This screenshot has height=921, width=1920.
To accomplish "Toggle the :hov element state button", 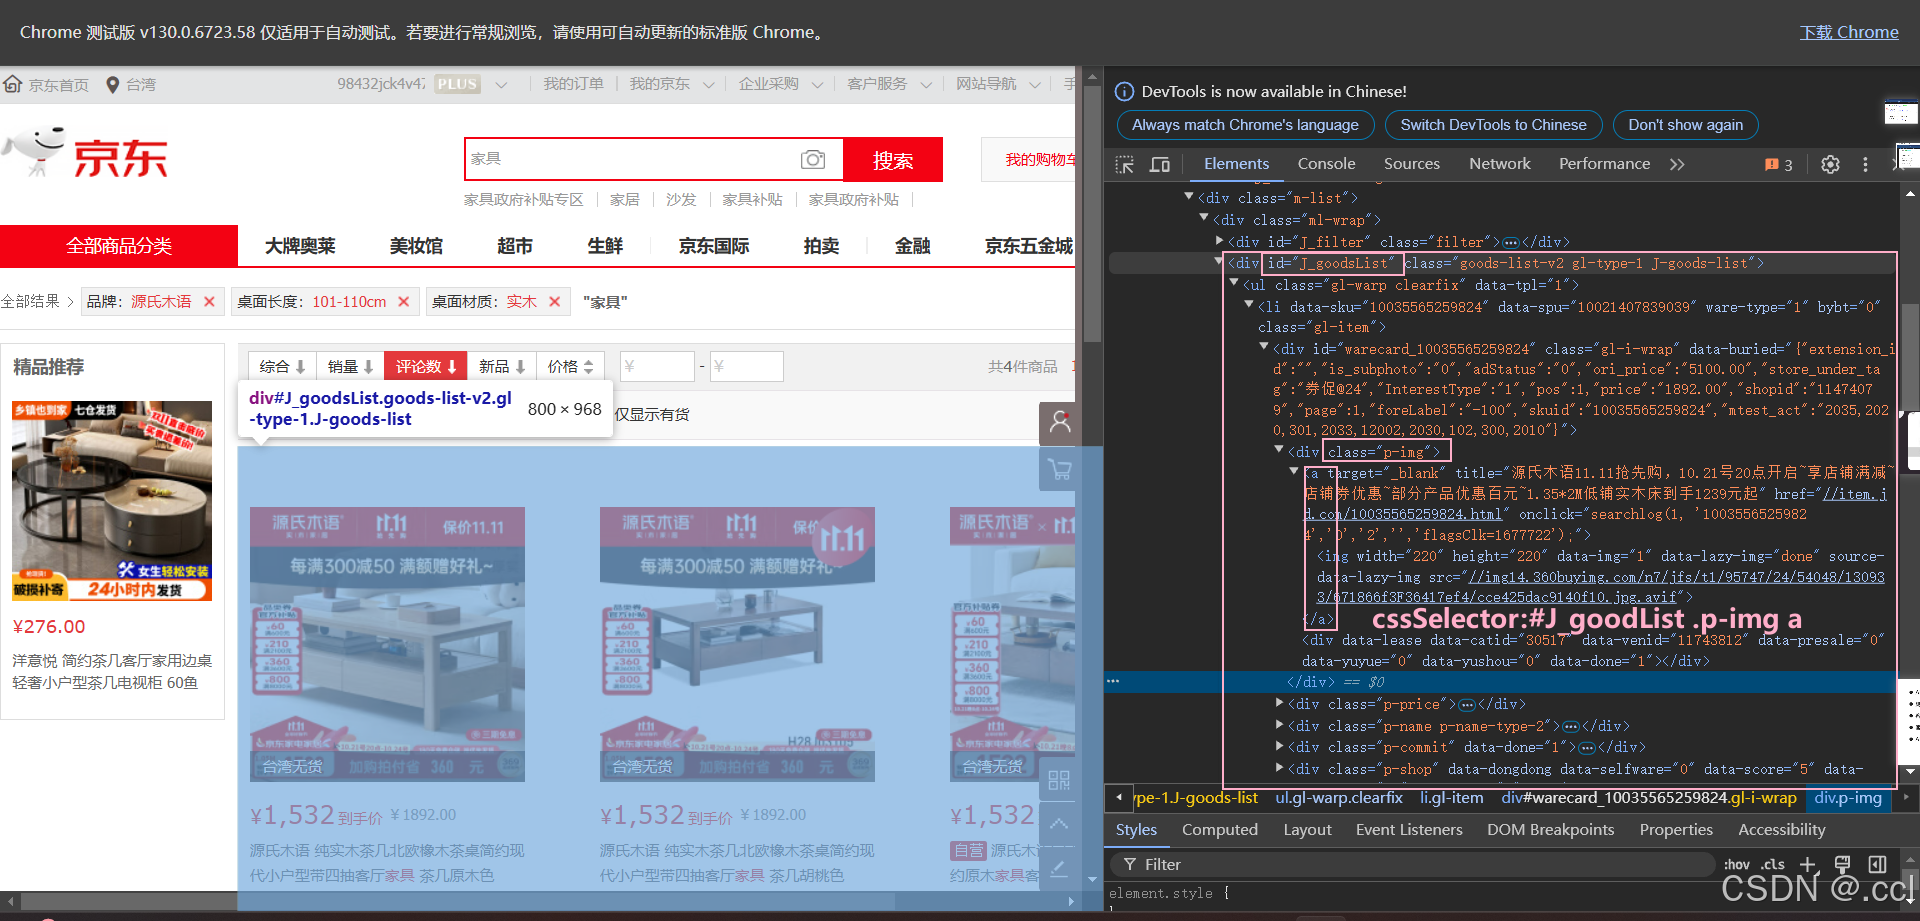I will click(1737, 864).
